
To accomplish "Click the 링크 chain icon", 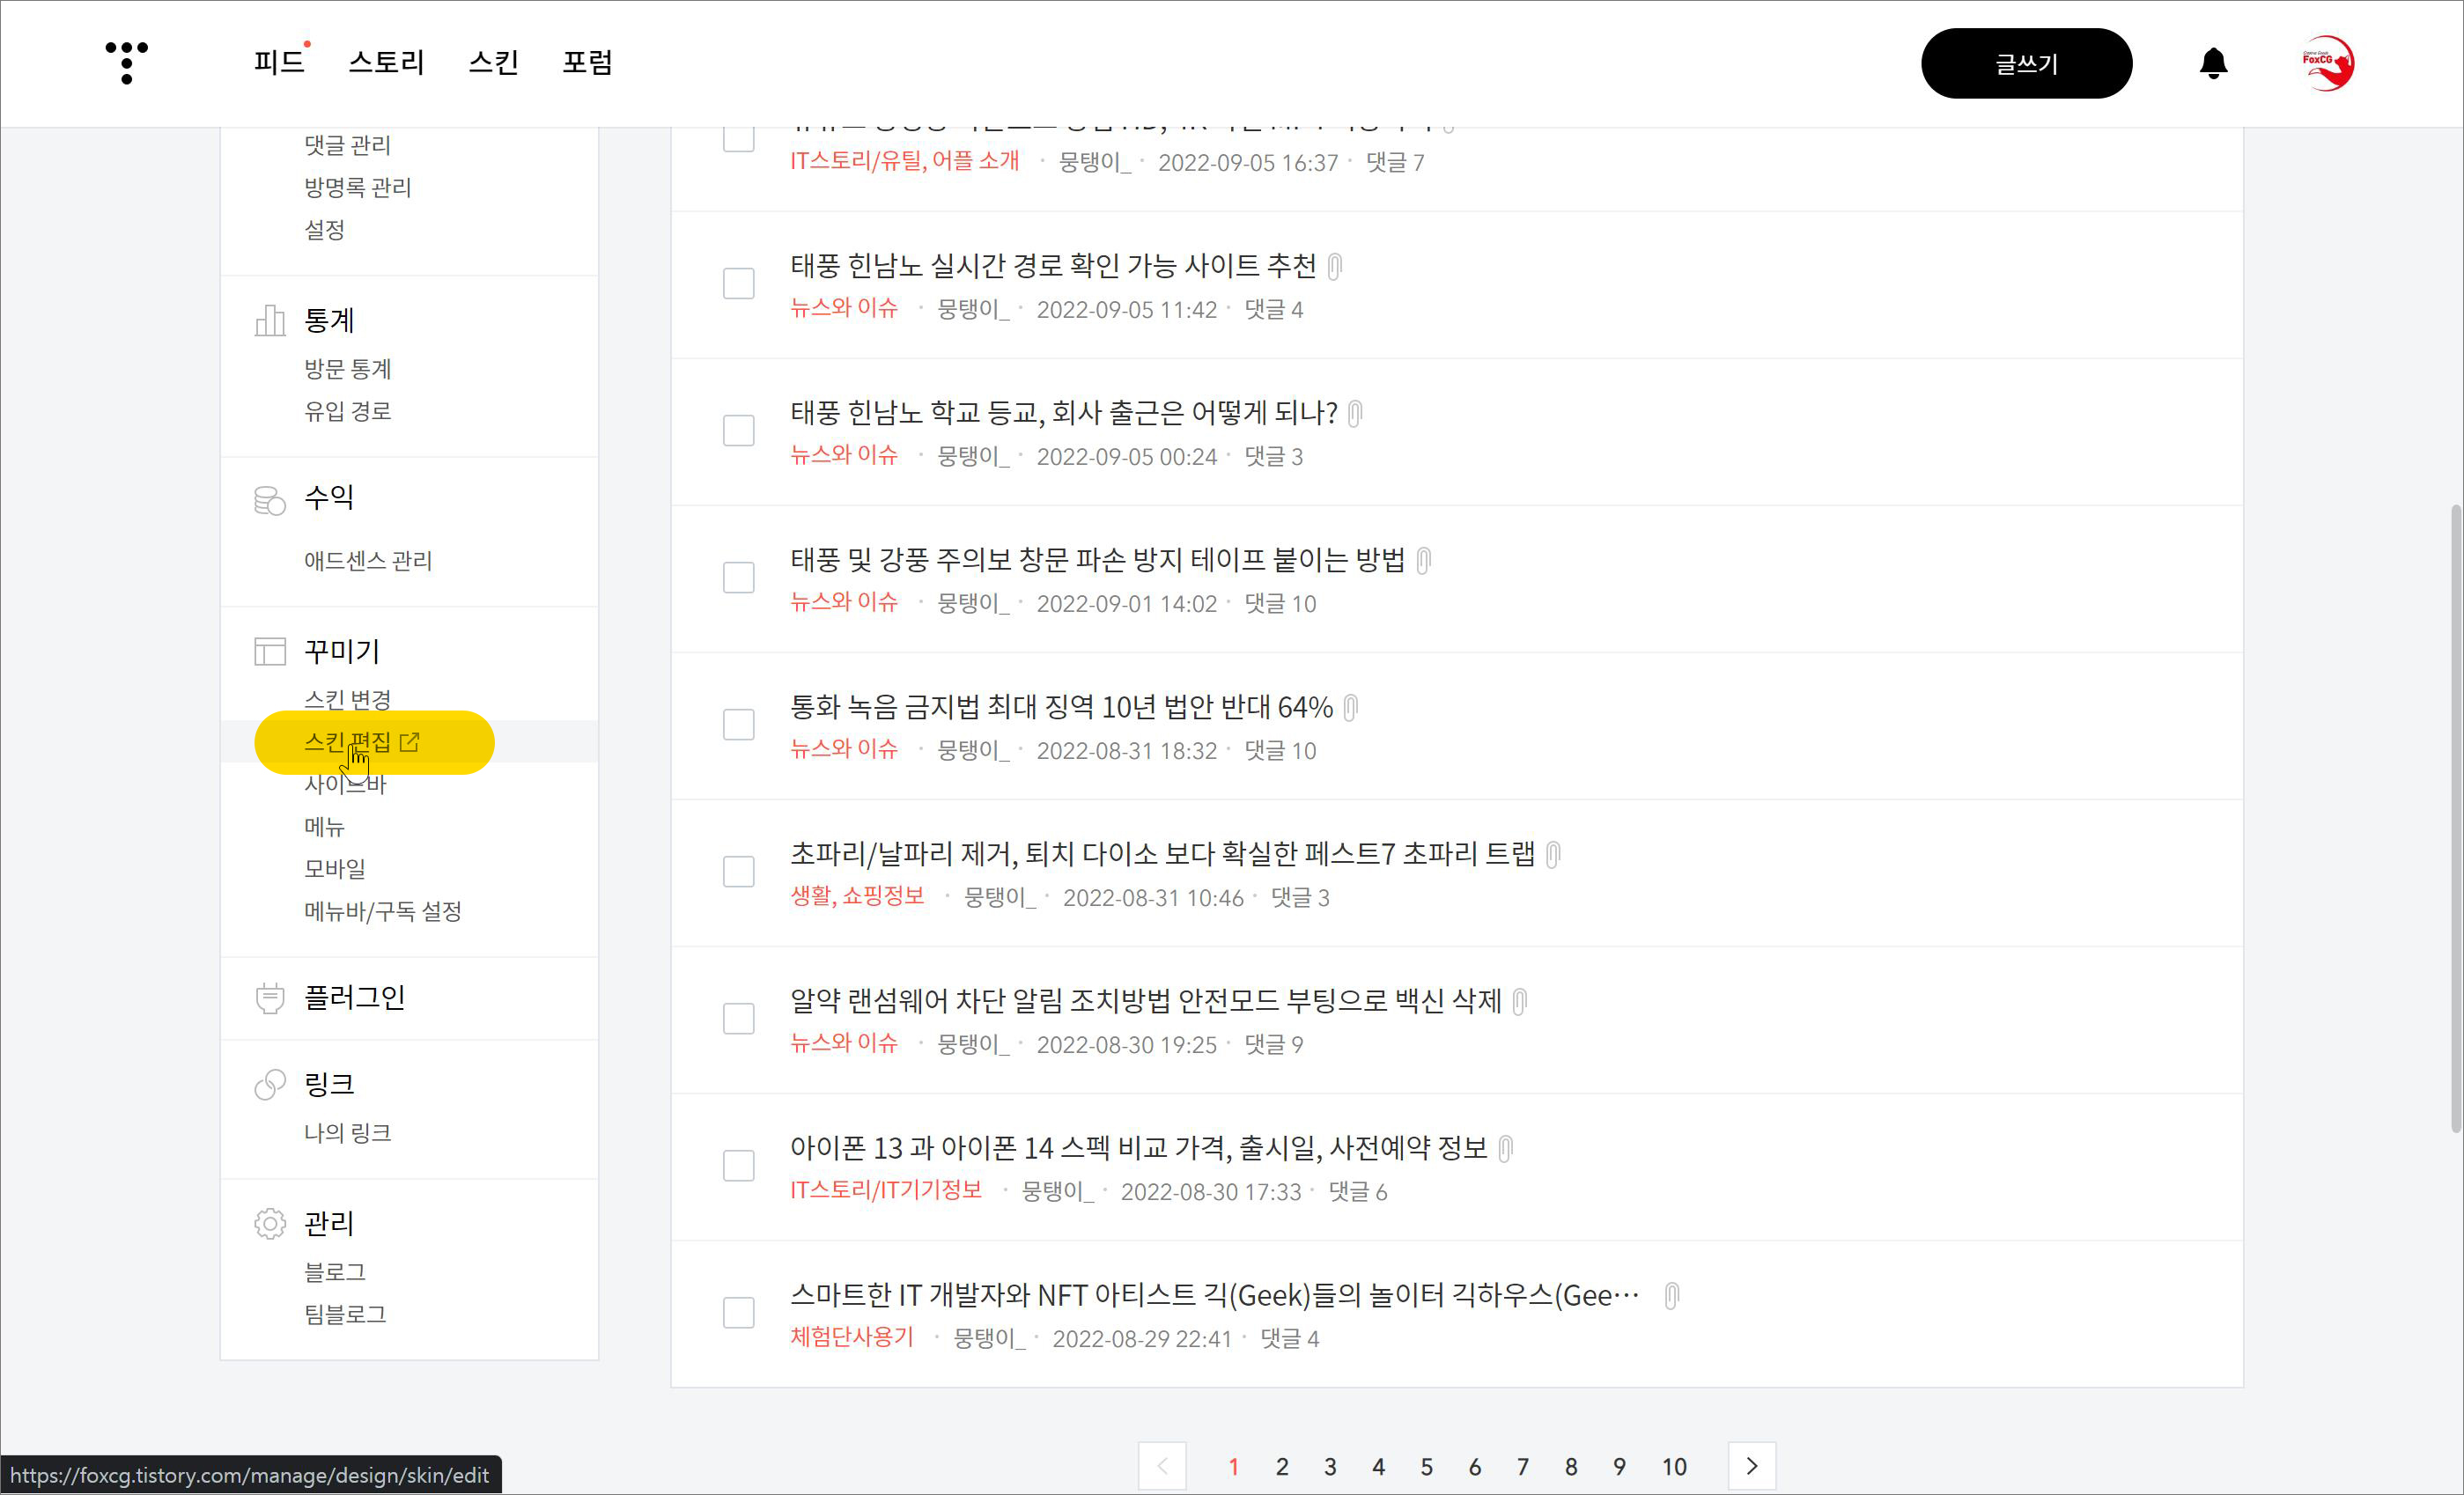I will click(270, 1084).
